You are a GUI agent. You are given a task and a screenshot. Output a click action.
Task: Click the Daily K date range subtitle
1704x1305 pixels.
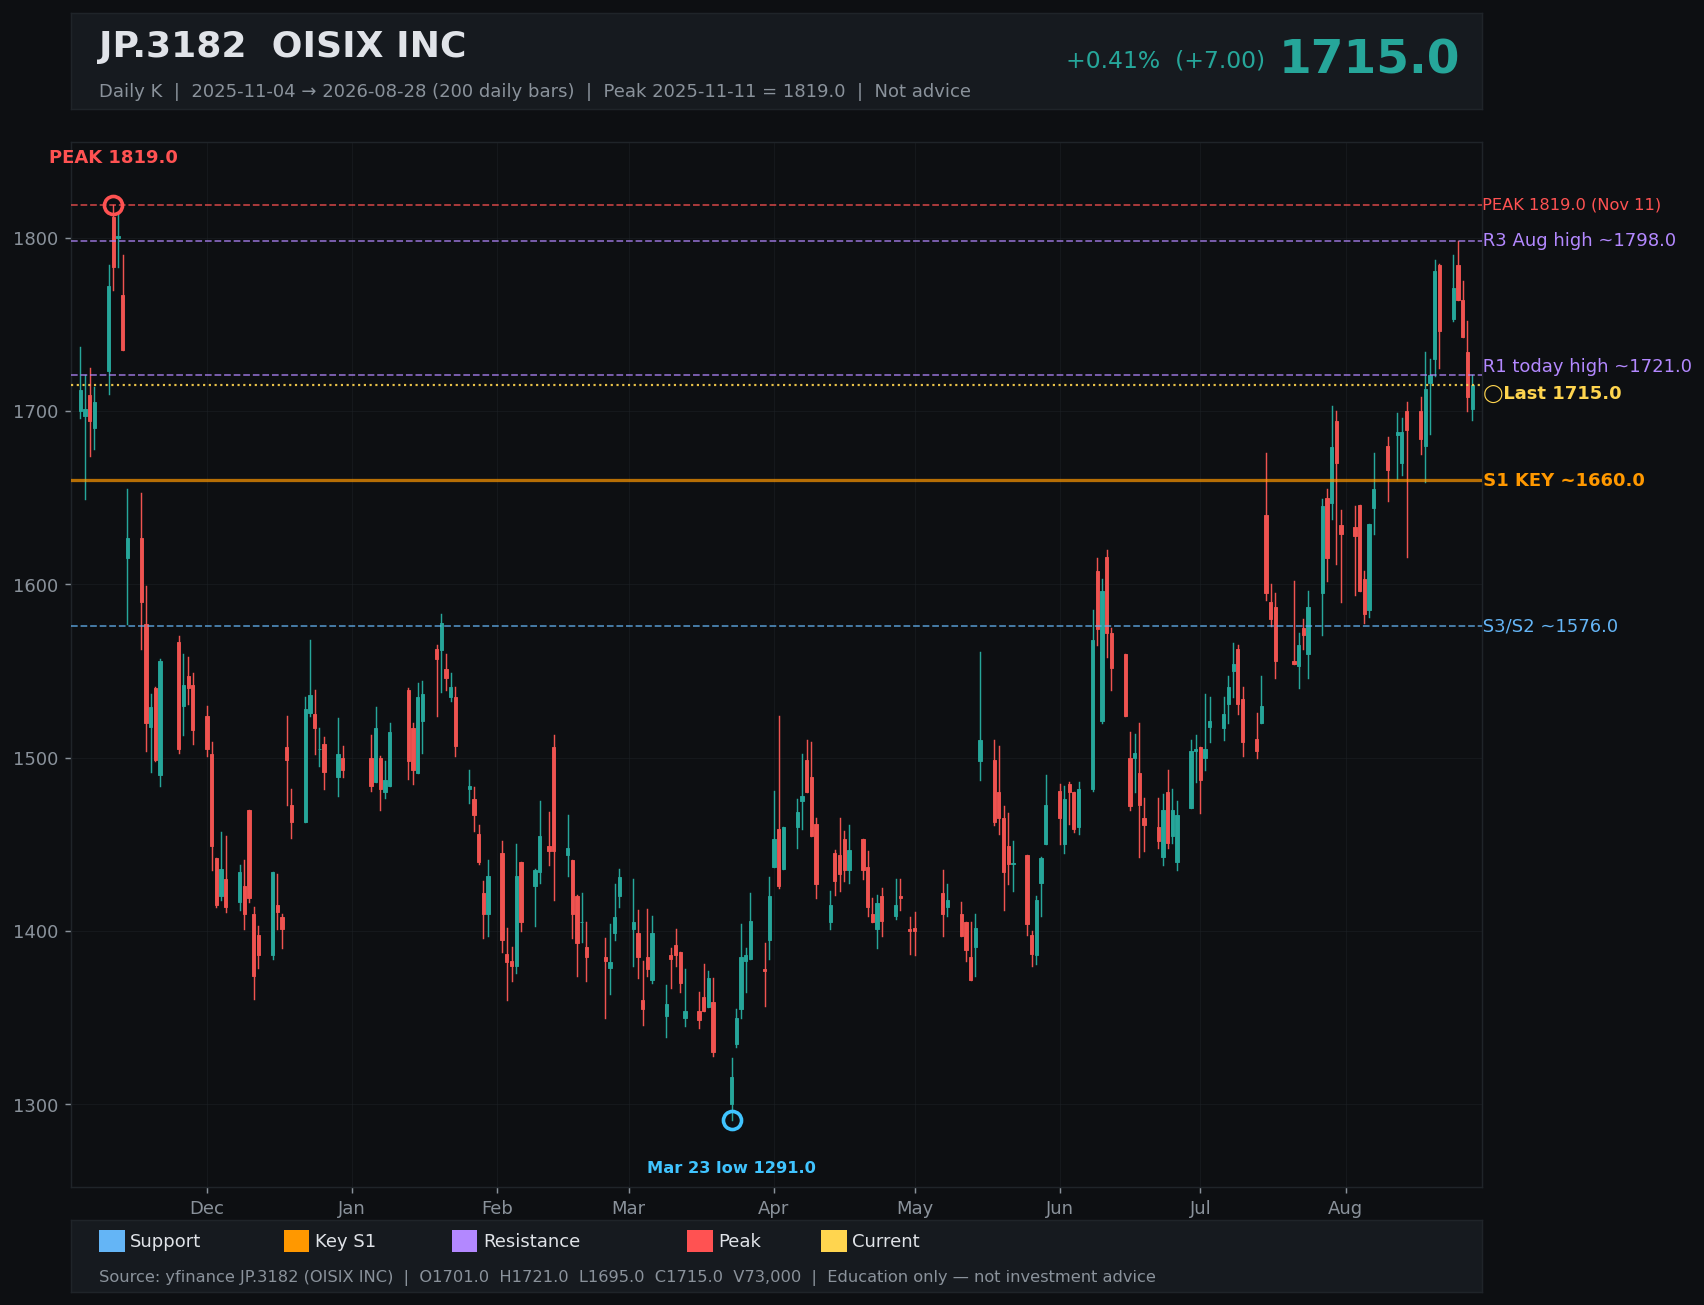coord(534,91)
